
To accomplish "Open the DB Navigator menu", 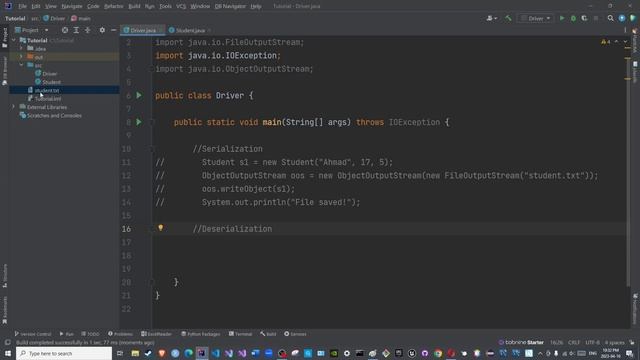I will [230, 7].
